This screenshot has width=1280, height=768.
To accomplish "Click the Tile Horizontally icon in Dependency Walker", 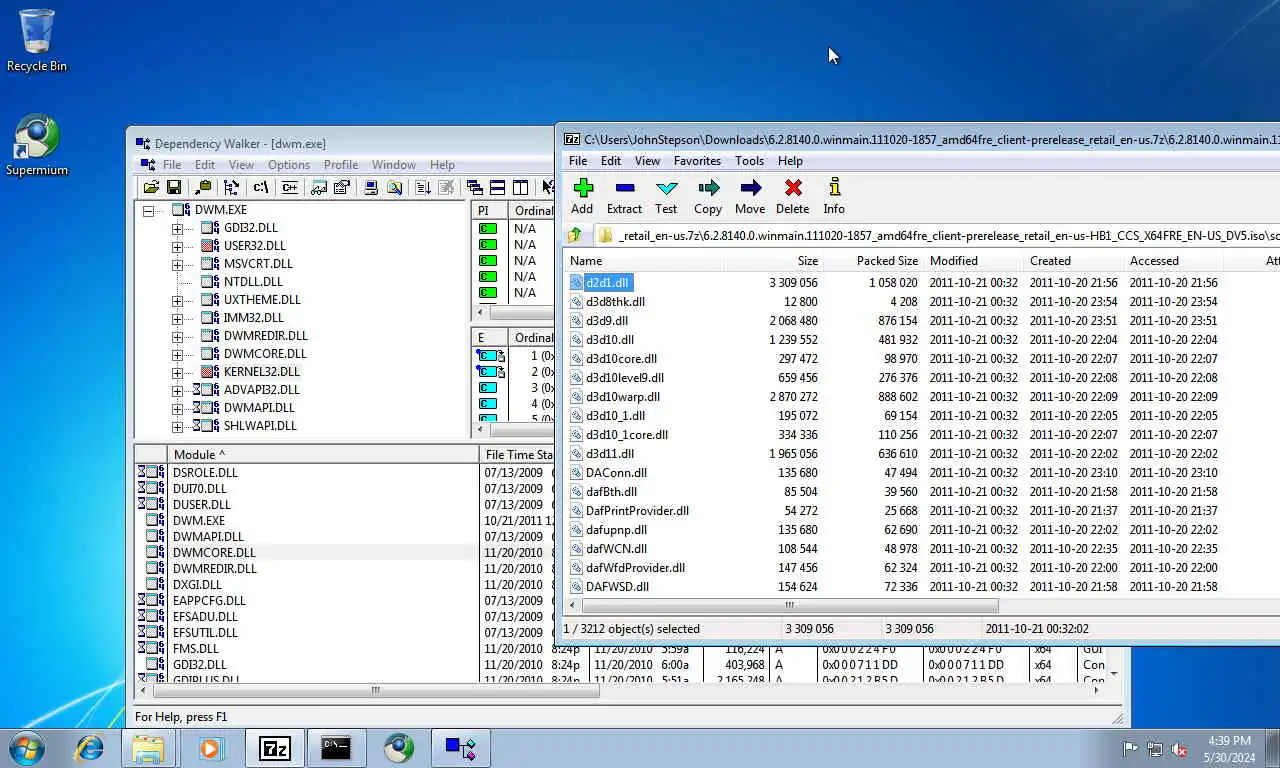I will point(497,187).
